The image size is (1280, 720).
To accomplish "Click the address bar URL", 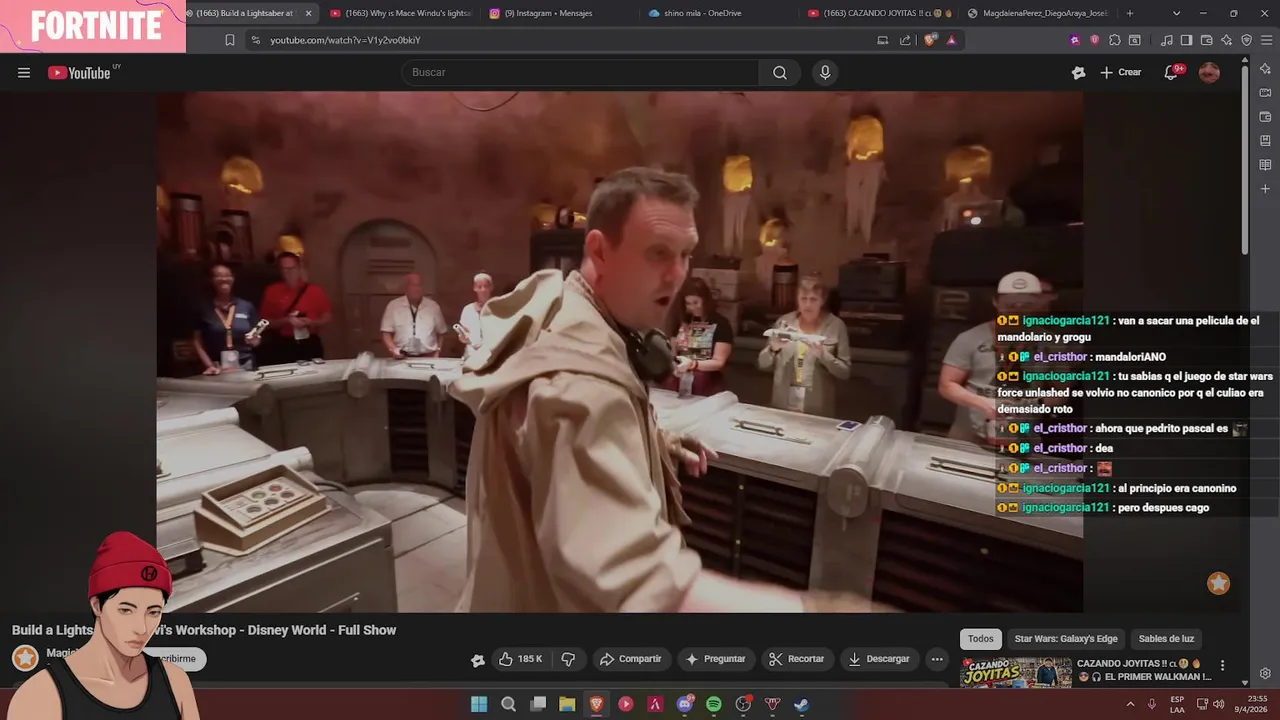I will [x=345, y=40].
